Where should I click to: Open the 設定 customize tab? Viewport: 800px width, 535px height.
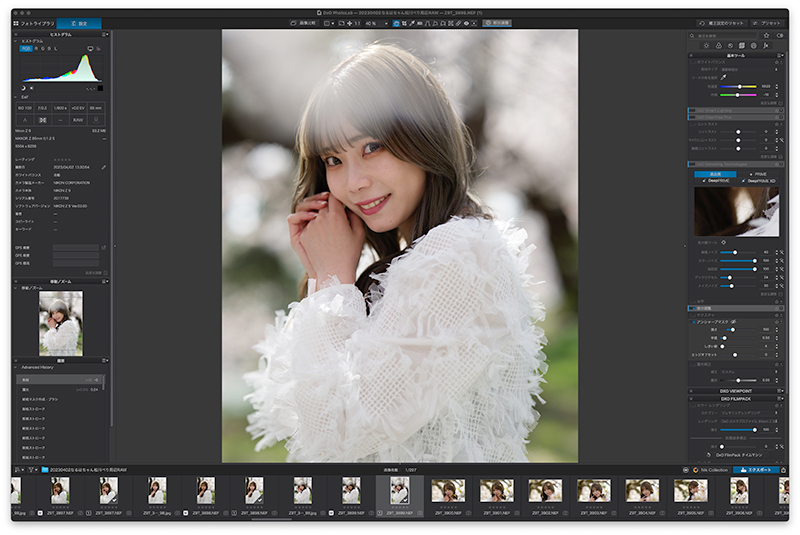[79, 23]
